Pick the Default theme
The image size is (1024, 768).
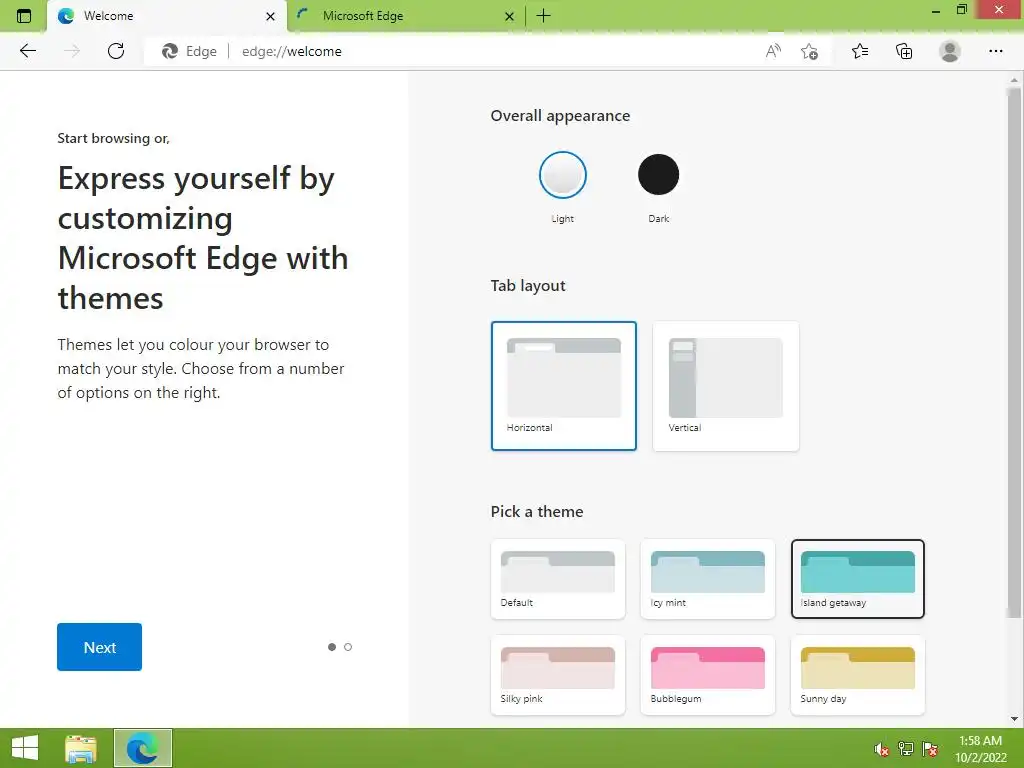pos(558,579)
